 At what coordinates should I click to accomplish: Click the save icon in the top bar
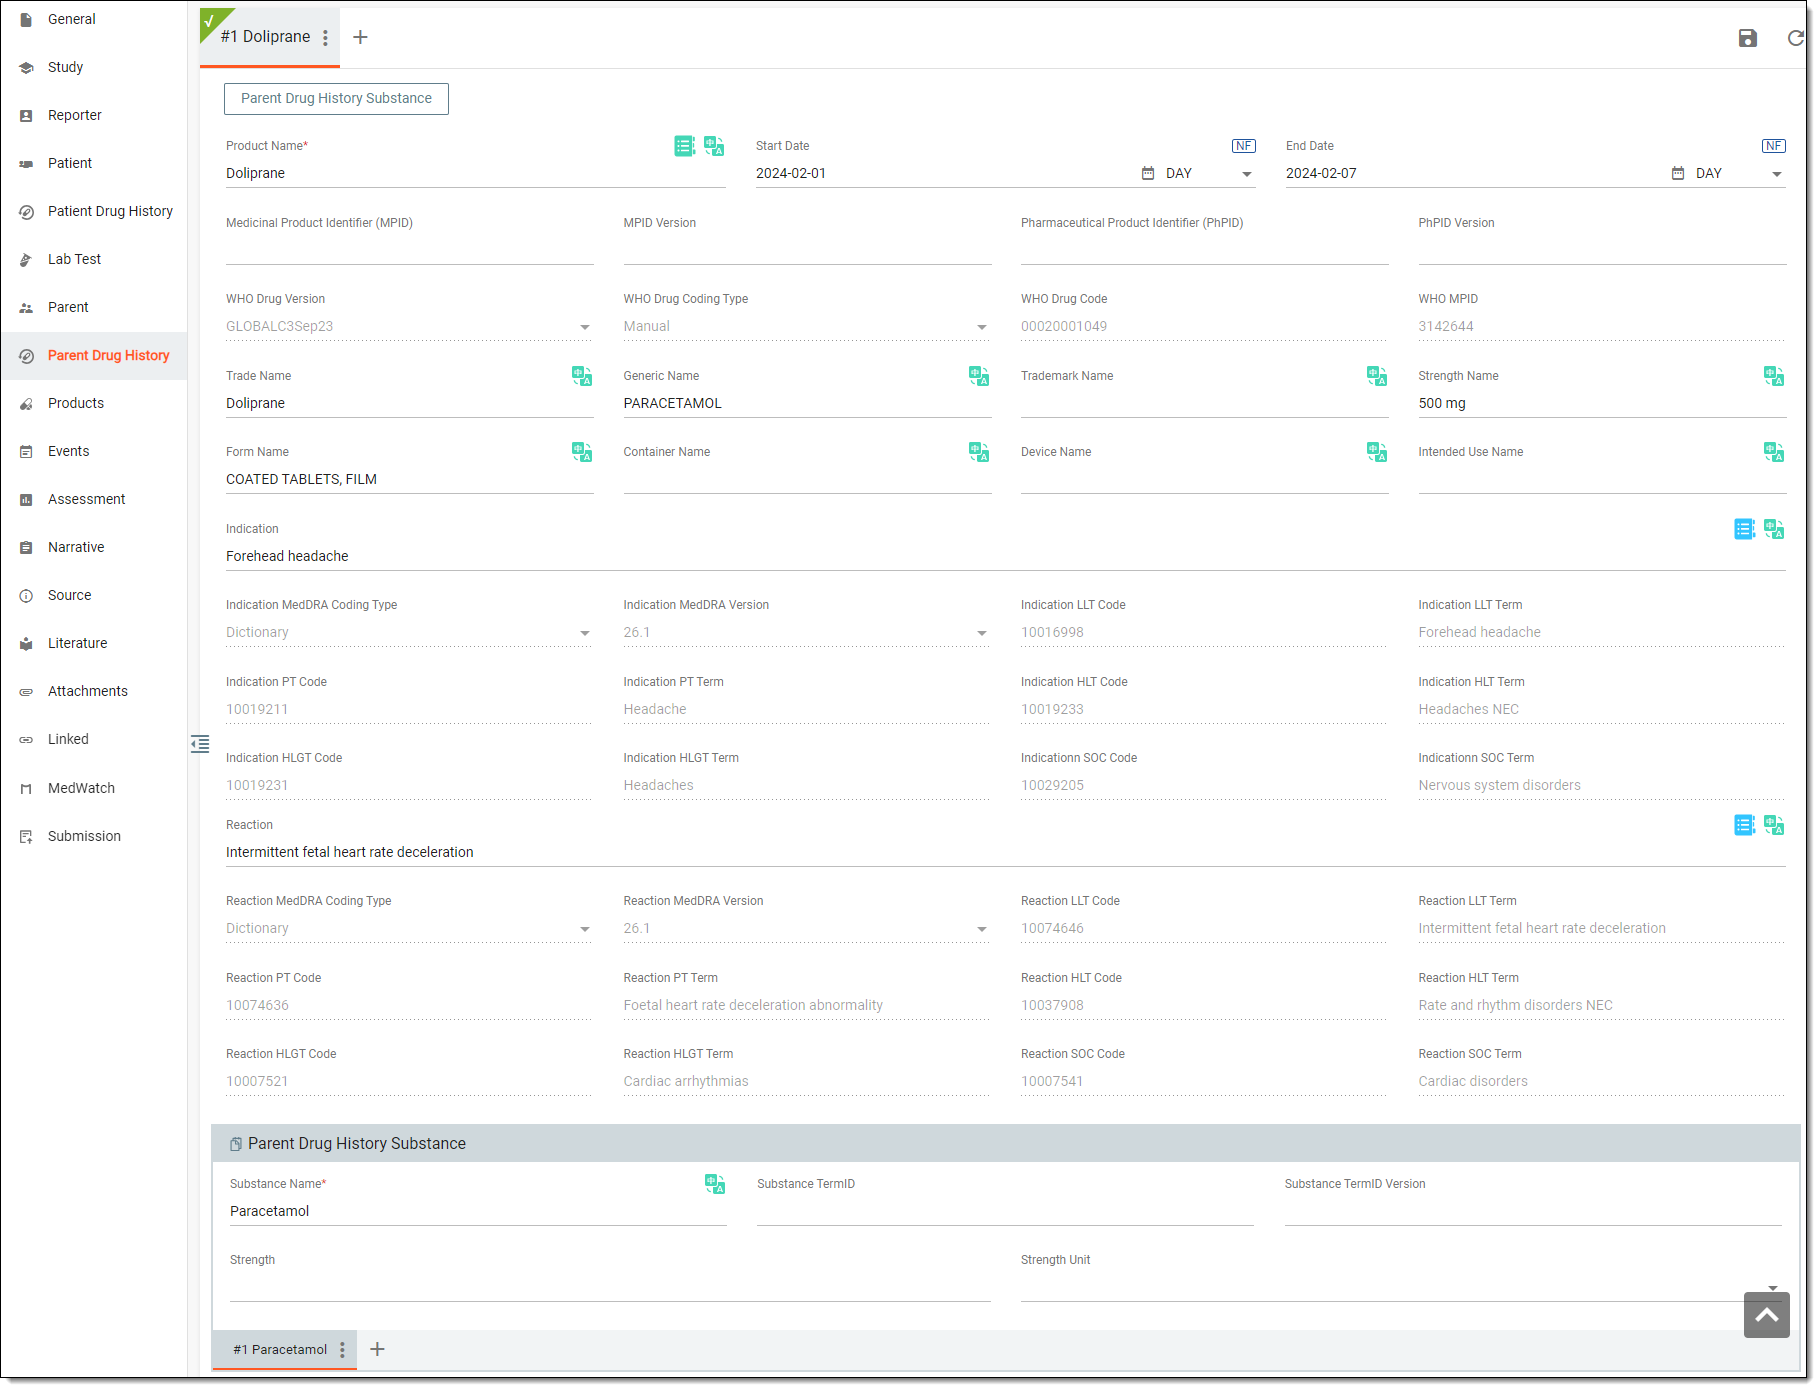coord(1747,38)
